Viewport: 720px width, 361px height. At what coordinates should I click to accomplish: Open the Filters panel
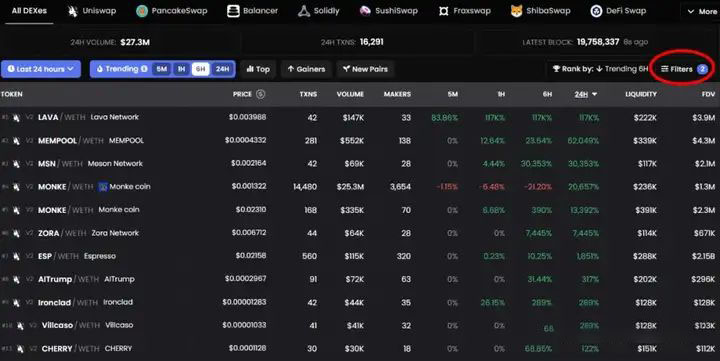tap(684, 69)
